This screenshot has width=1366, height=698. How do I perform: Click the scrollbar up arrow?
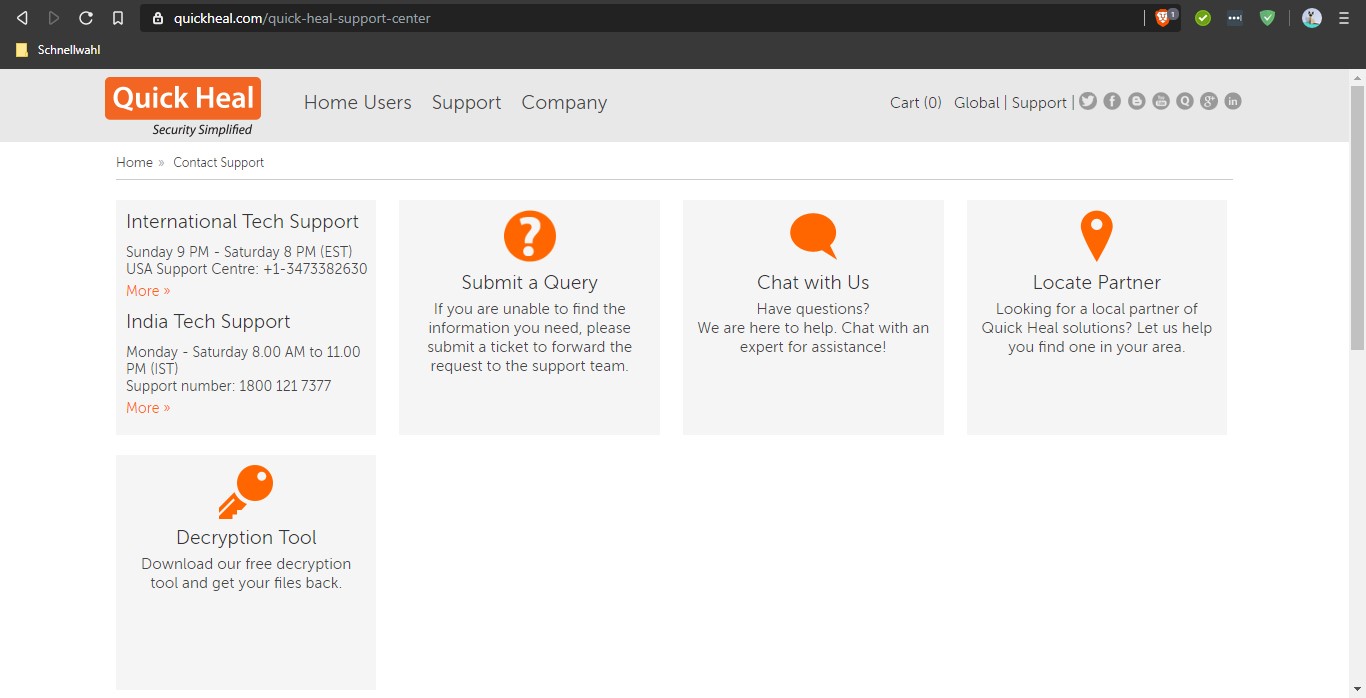(1357, 77)
